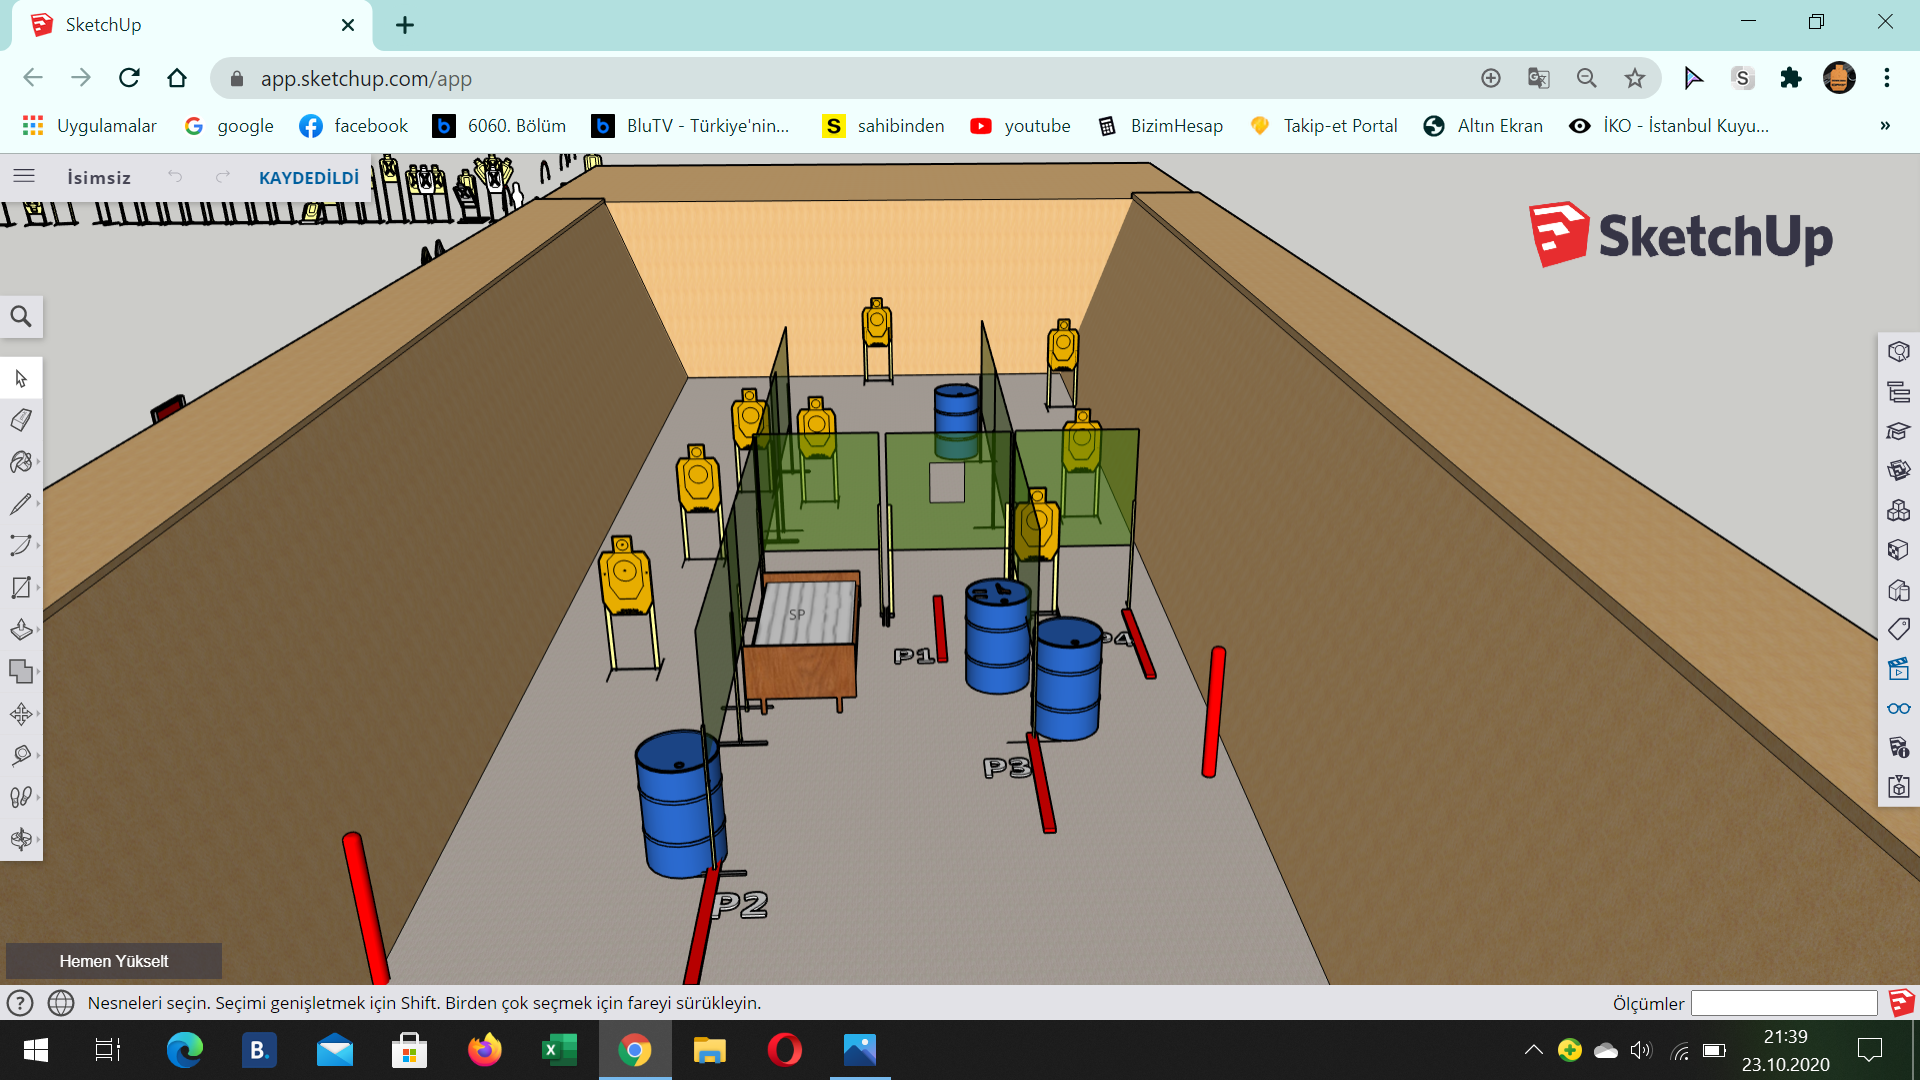Toggle the Scenes panel
The height and width of the screenshot is (1080, 1920).
point(1898,669)
